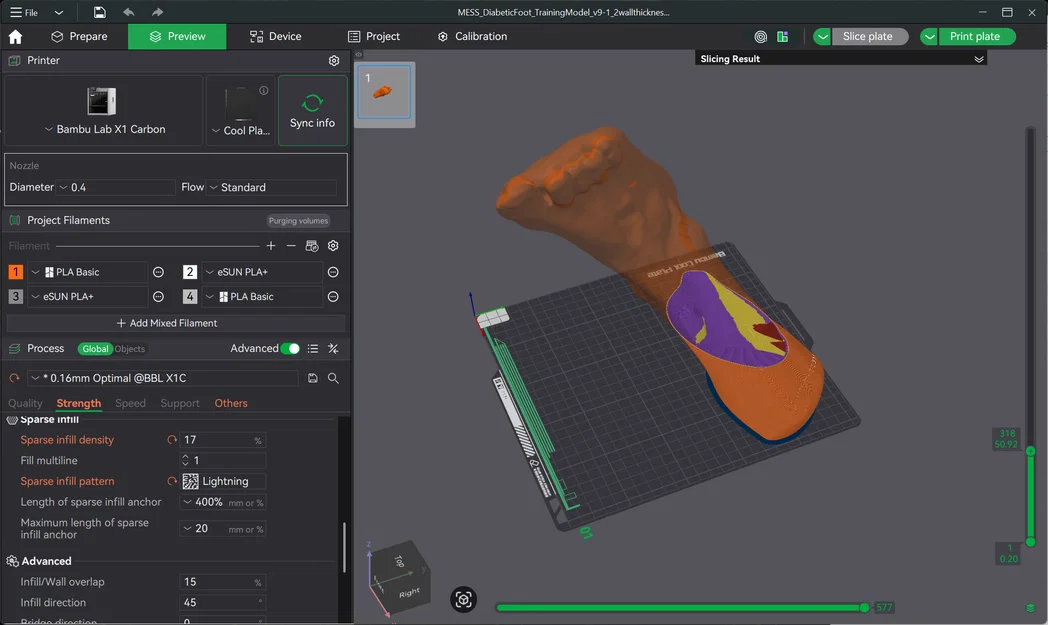Open the File hamburger menu
The height and width of the screenshot is (625, 1048).
click(23, 12)
